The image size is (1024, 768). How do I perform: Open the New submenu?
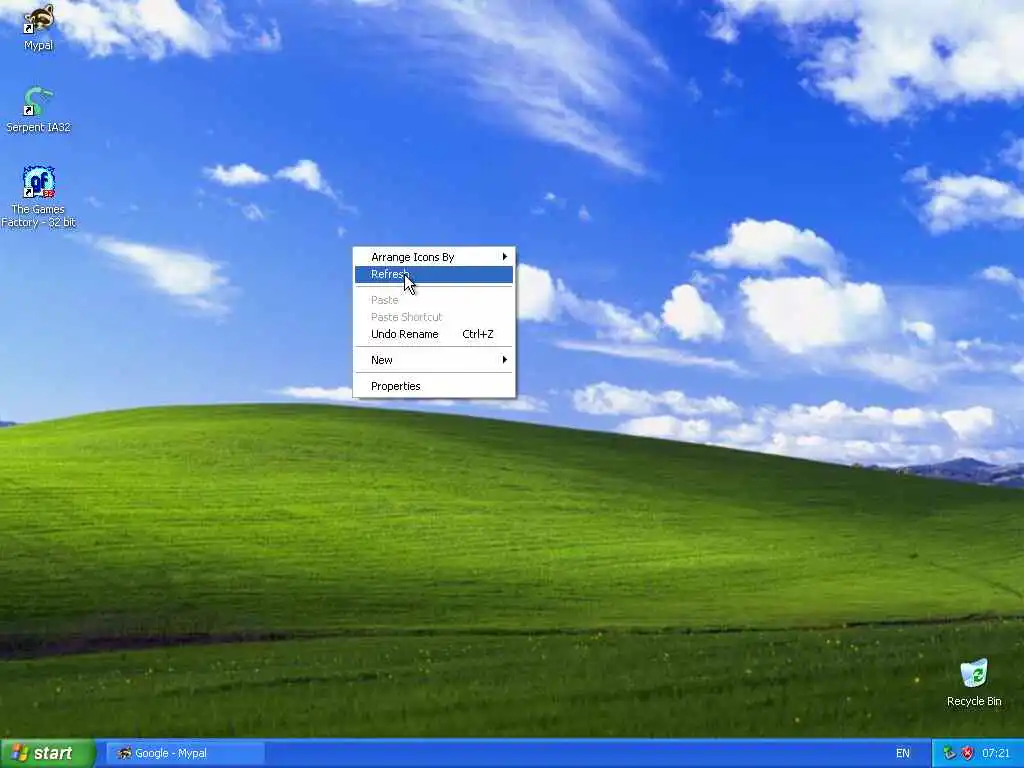pos(434,360)
